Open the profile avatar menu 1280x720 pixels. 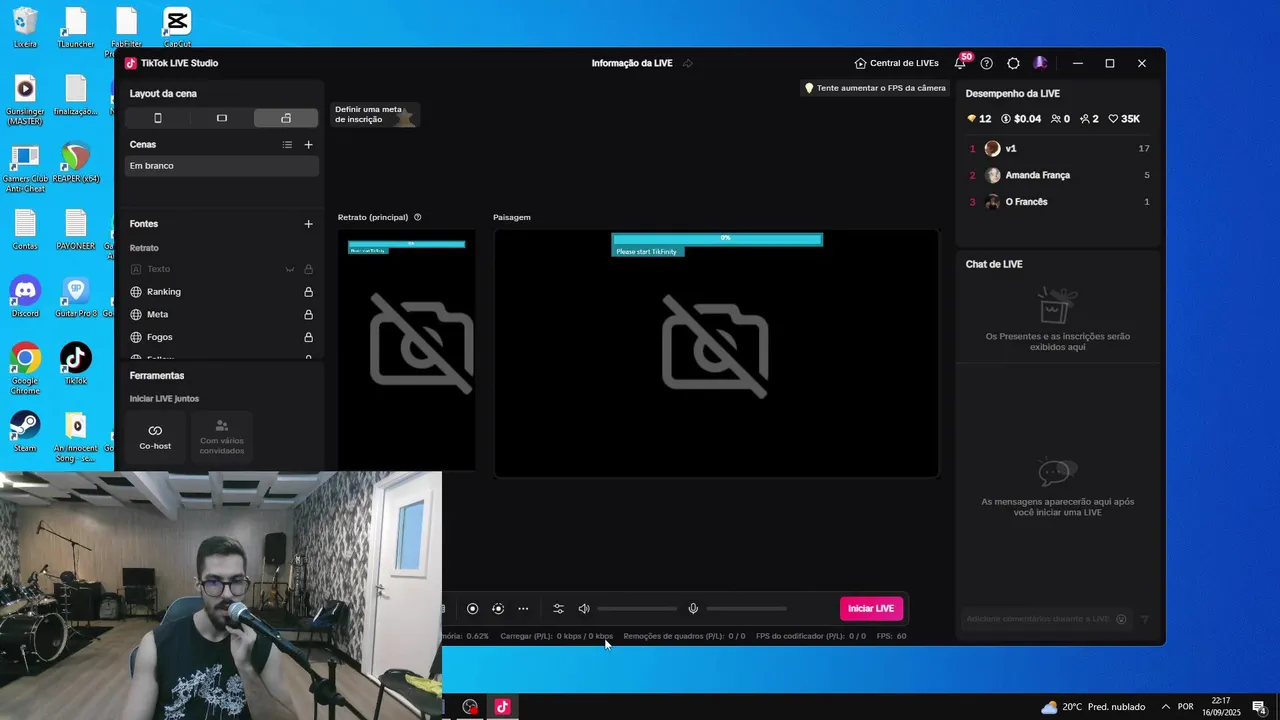click(1040, 63)
